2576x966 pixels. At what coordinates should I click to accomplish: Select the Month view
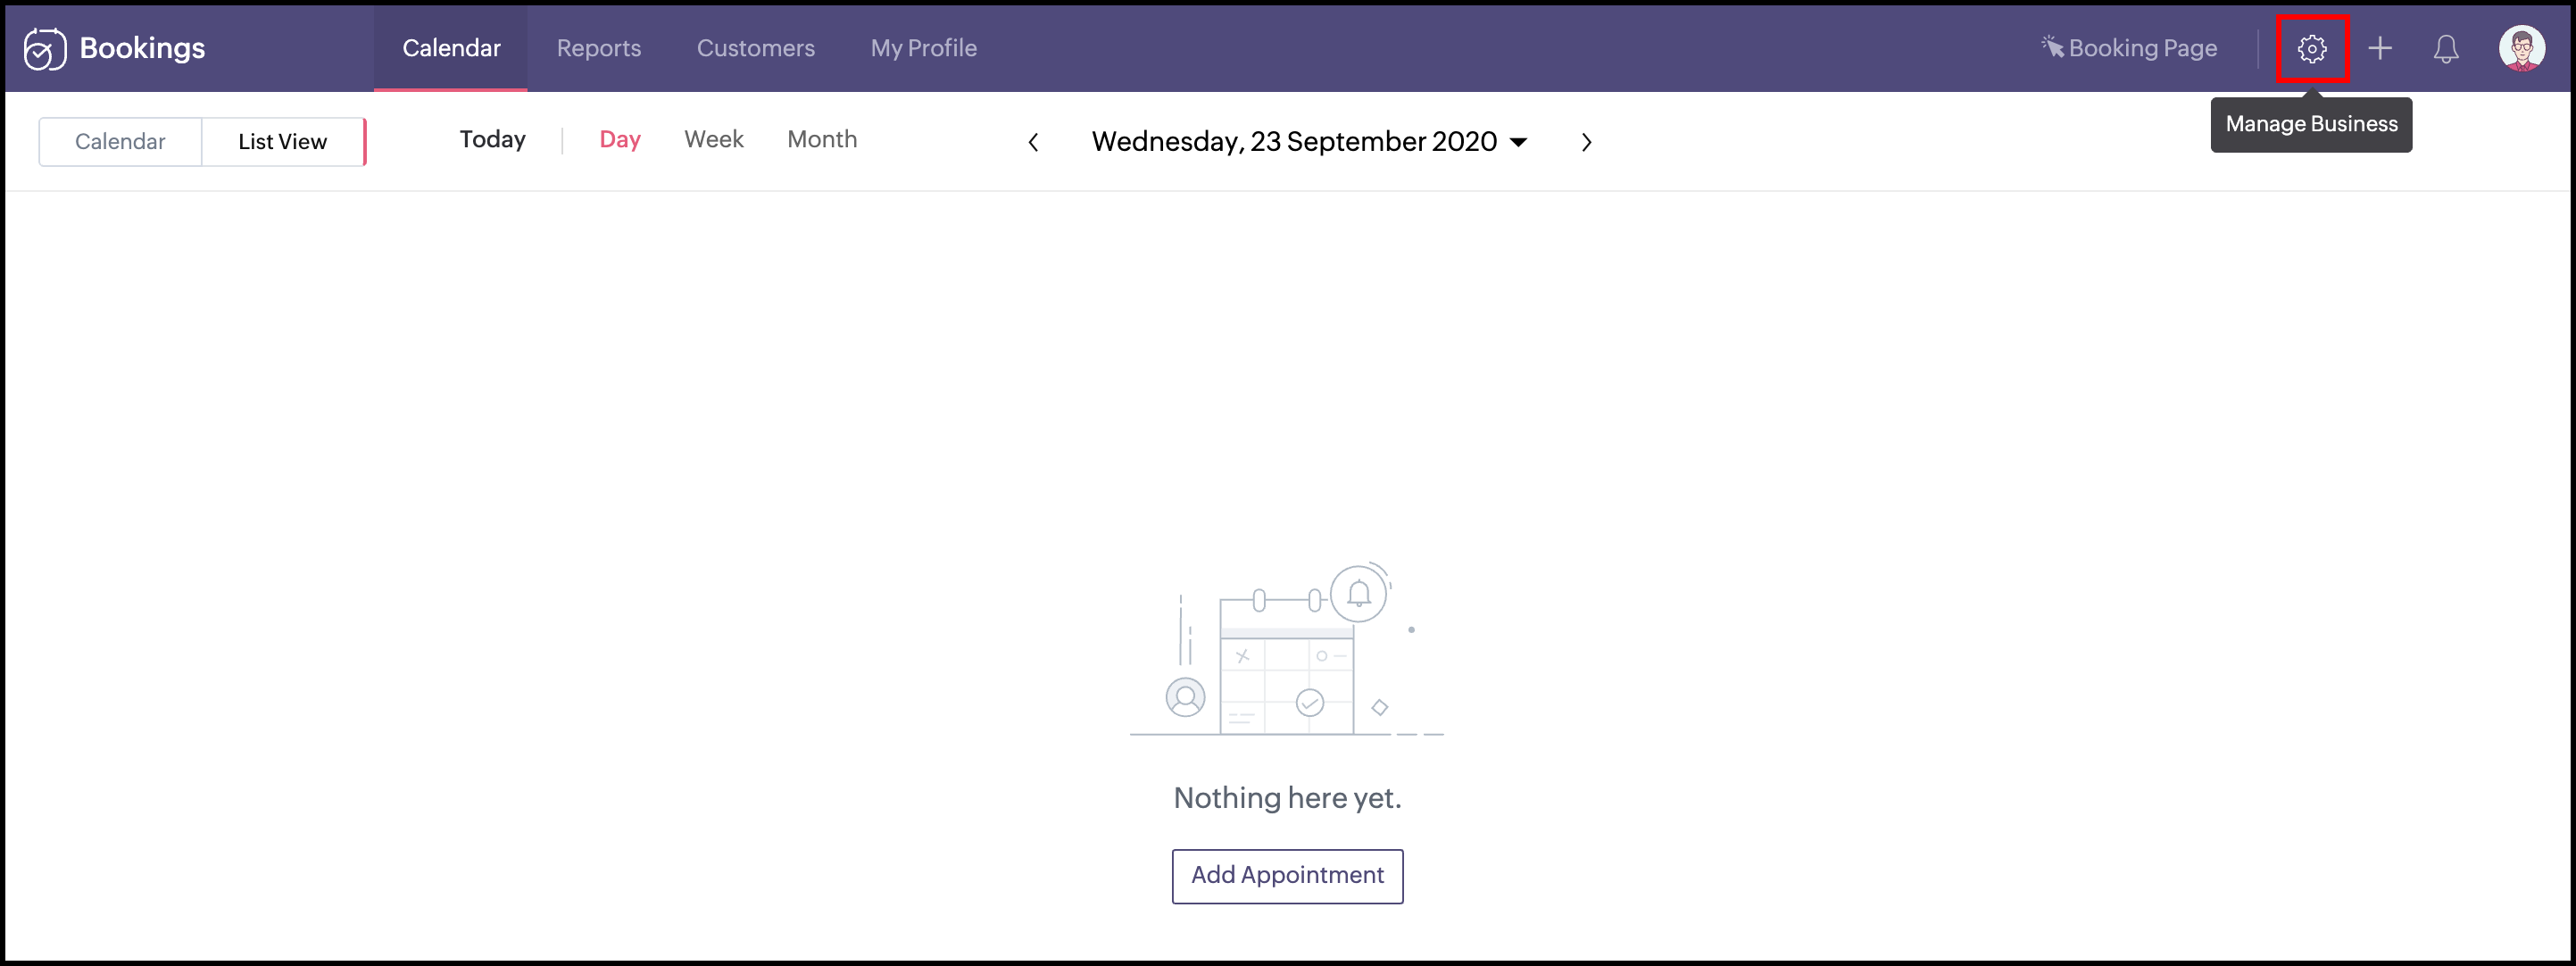pos(822,140)
